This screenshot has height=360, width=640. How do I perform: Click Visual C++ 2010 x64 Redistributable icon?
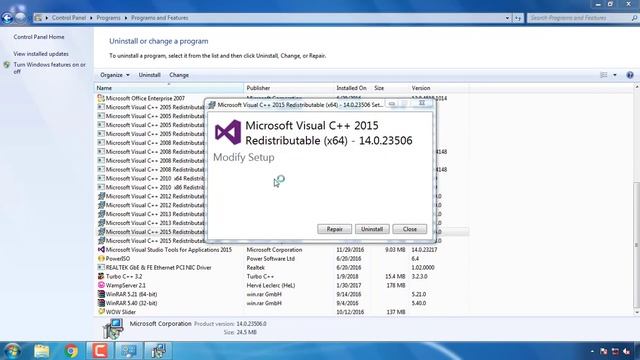click(101, 178)
